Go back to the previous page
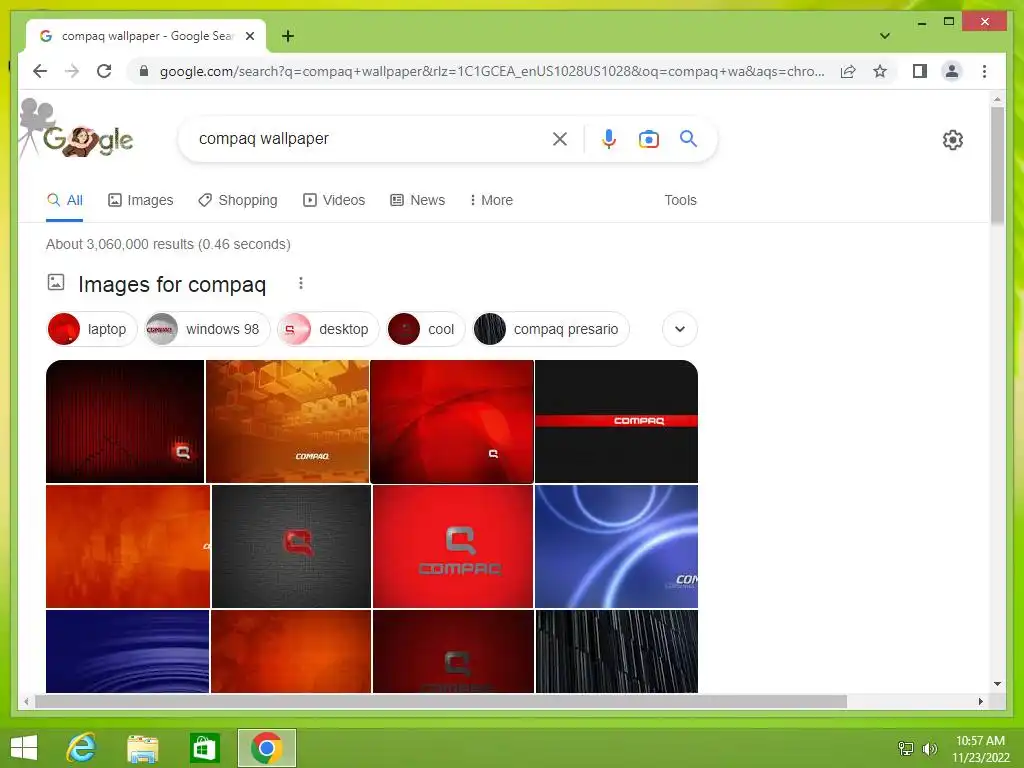 tap(40, 71)
